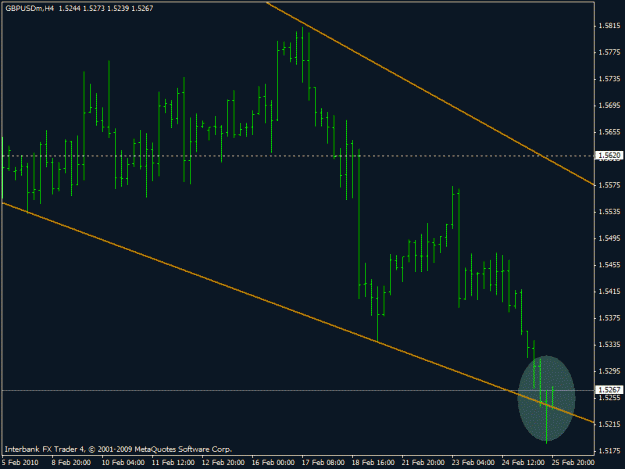The image size is (625, 469).
Task: Click the 1.5575 price axis value
Action: coord(609,185)
